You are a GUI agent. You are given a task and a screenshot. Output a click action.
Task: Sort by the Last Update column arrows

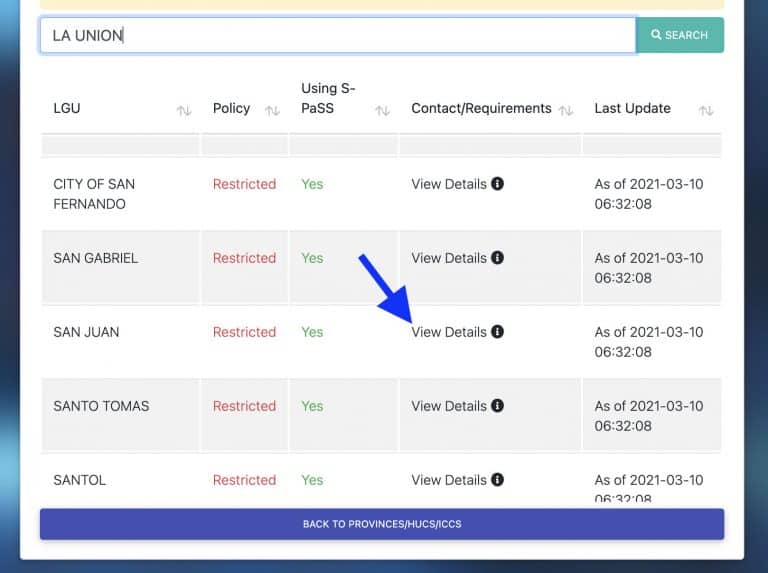706,110
